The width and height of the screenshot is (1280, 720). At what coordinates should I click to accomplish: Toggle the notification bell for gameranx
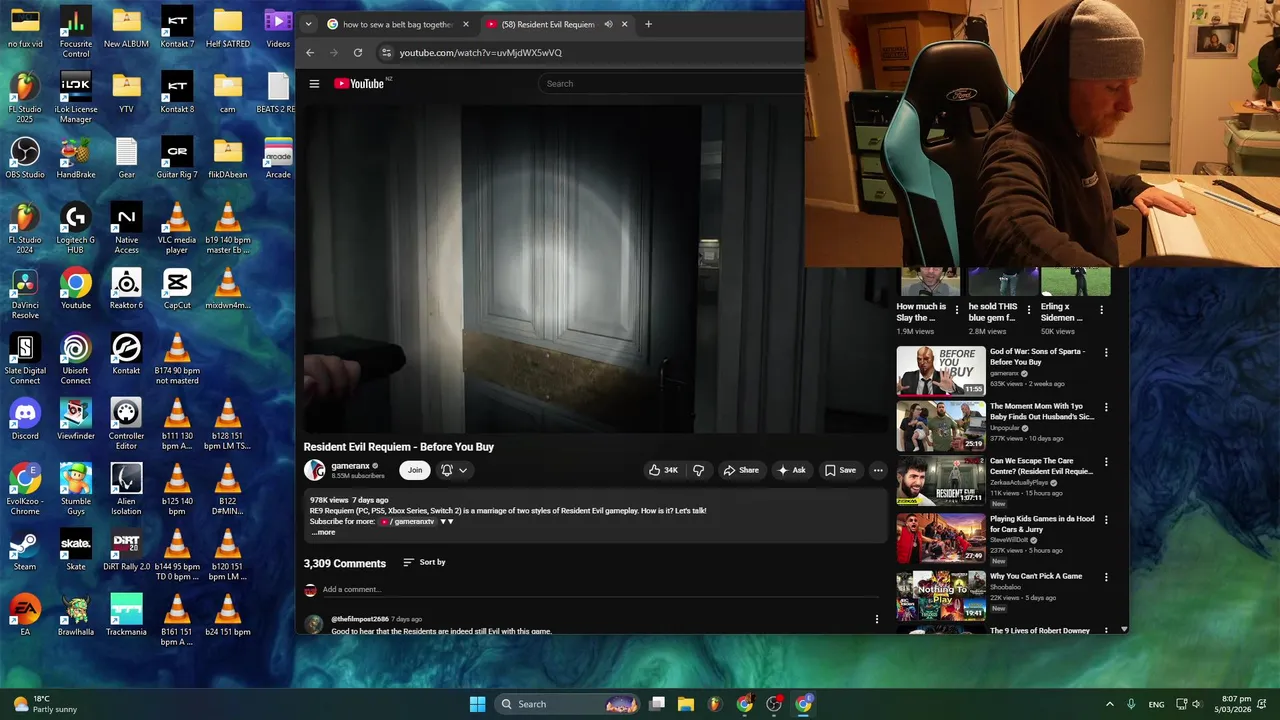[447, 470]
